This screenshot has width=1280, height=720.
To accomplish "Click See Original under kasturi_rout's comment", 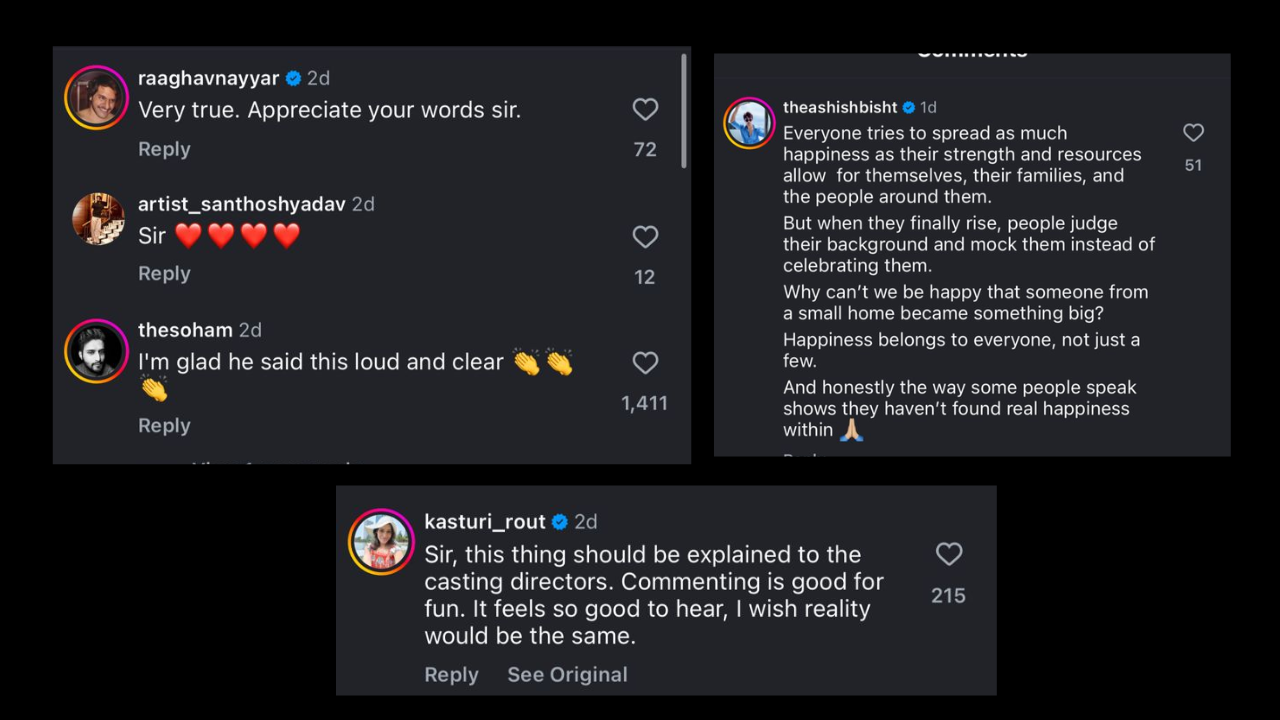I will 567,675.
